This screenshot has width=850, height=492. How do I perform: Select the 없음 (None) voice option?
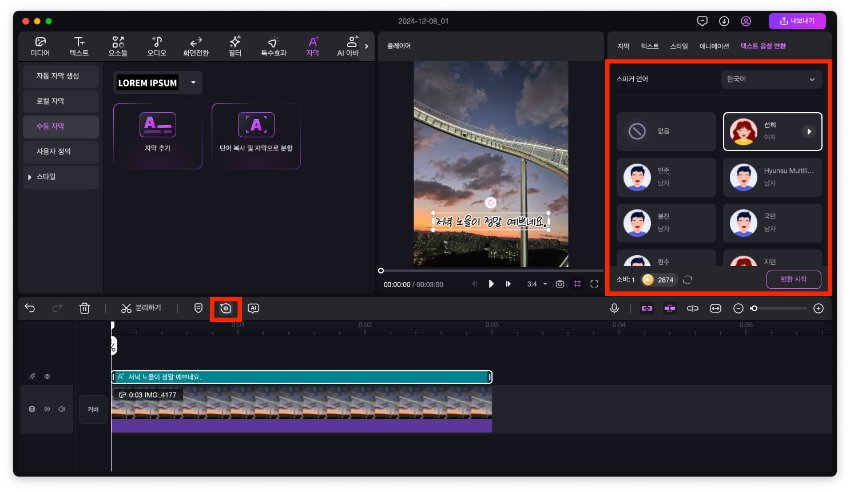[666, 131]
